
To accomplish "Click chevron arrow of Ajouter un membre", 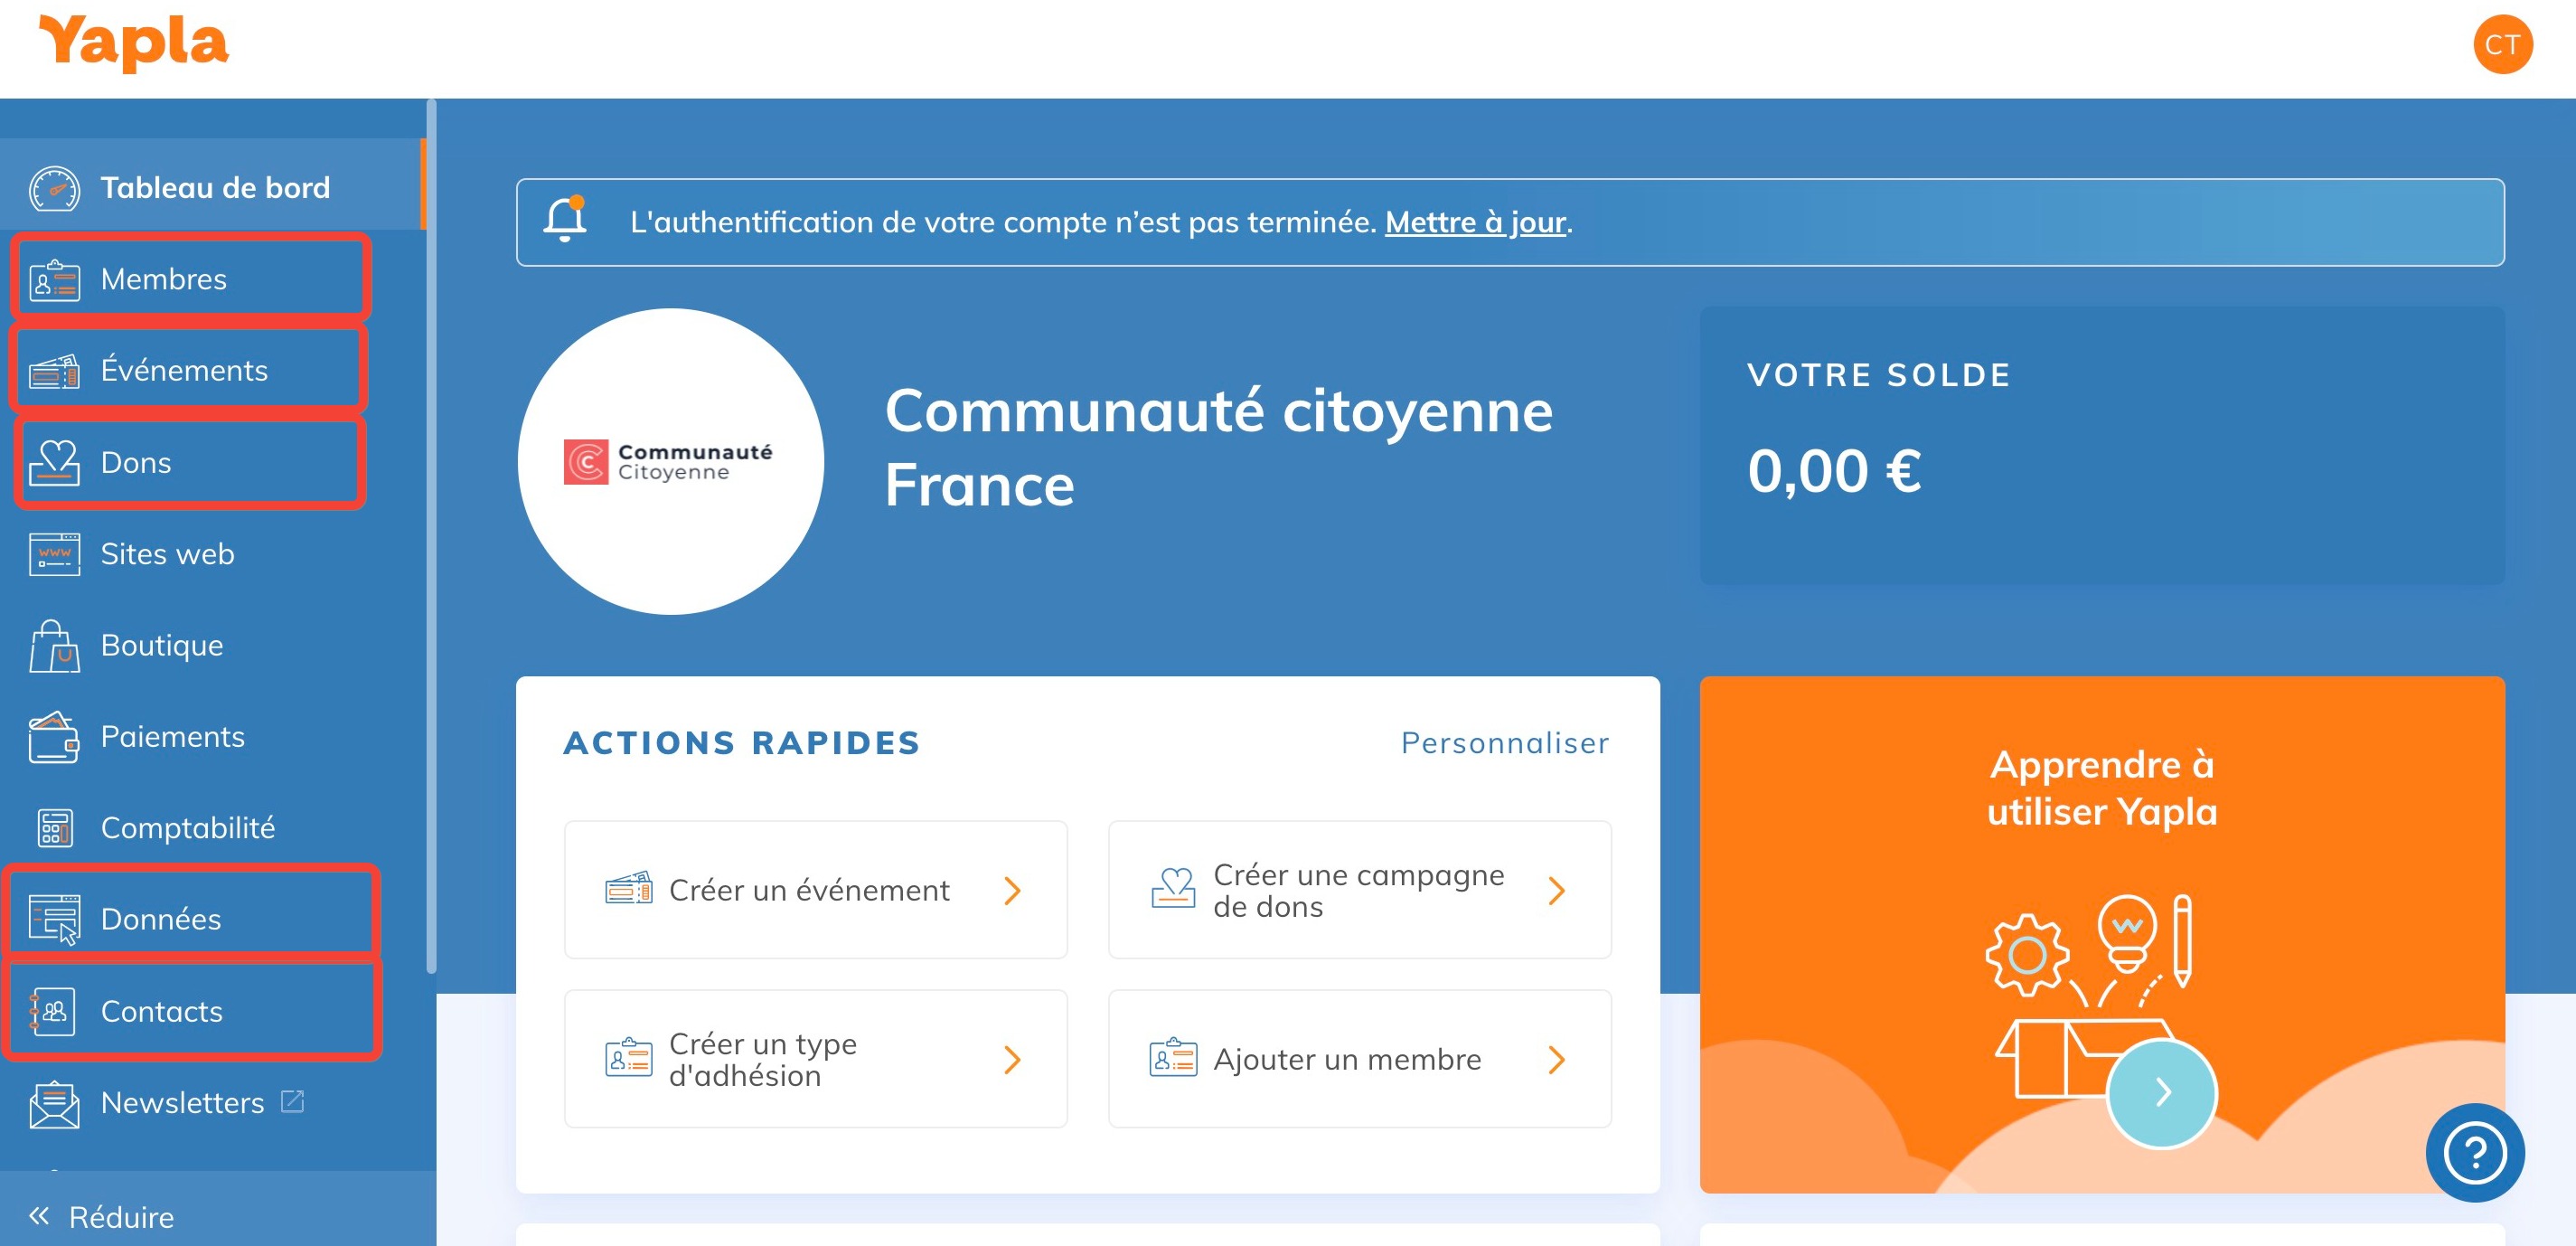I will coord(1556,1059).
